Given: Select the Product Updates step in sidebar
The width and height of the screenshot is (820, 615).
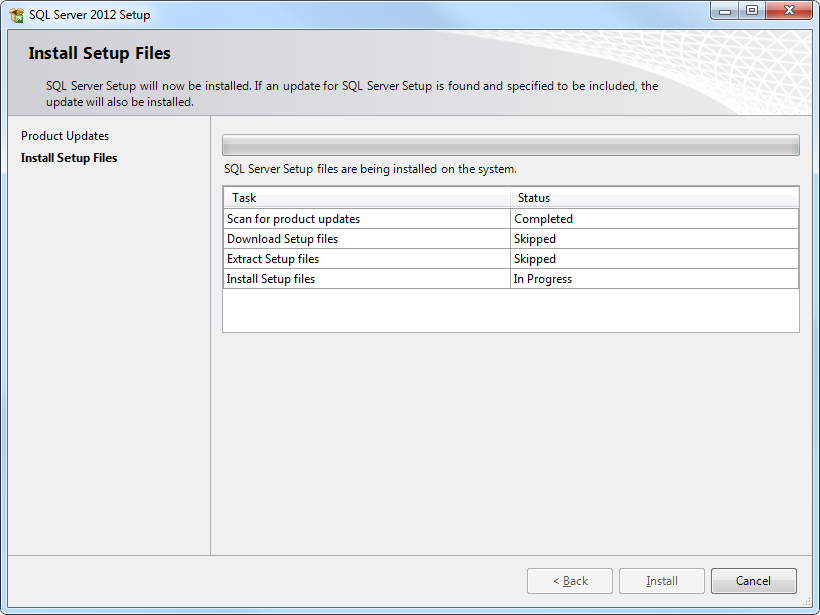Looking at the screenshot, I should pos(64,135).
